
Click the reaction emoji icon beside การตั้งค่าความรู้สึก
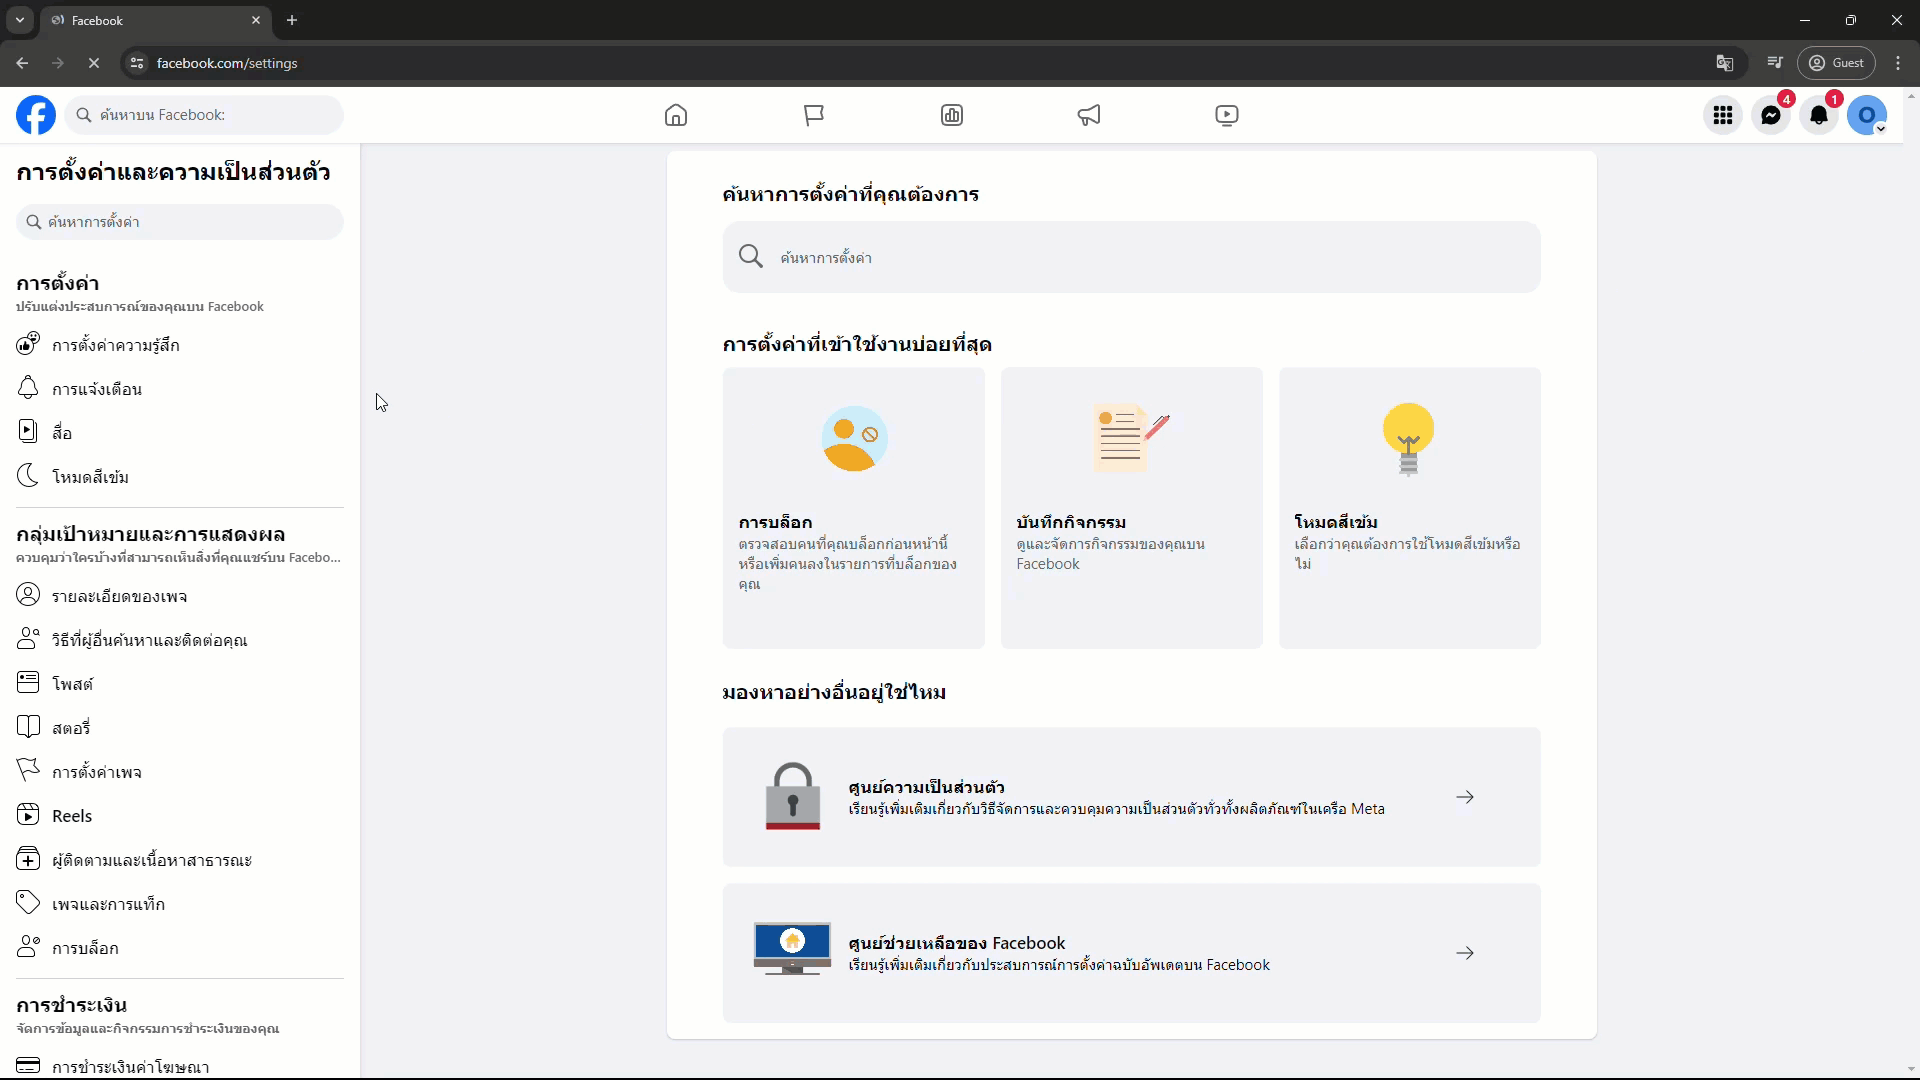click(28, 344)
